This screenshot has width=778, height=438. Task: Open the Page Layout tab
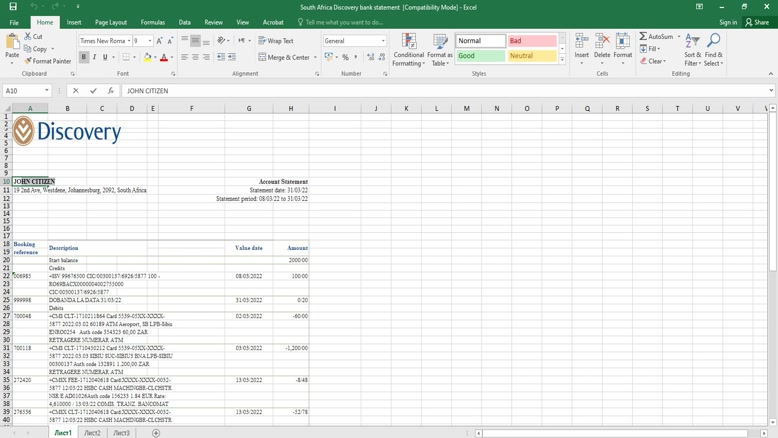pos(111,22)
